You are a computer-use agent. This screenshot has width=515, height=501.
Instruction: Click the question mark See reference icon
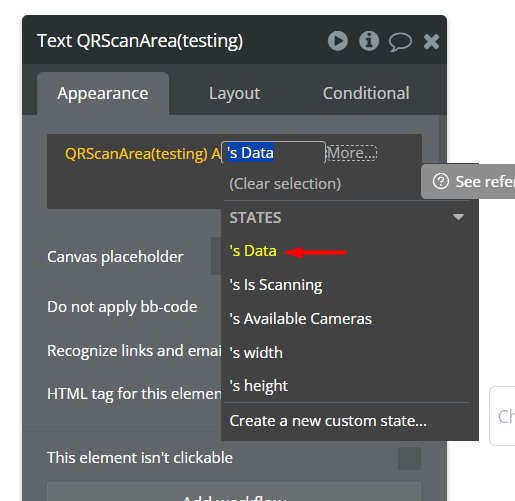coord(441,181)
